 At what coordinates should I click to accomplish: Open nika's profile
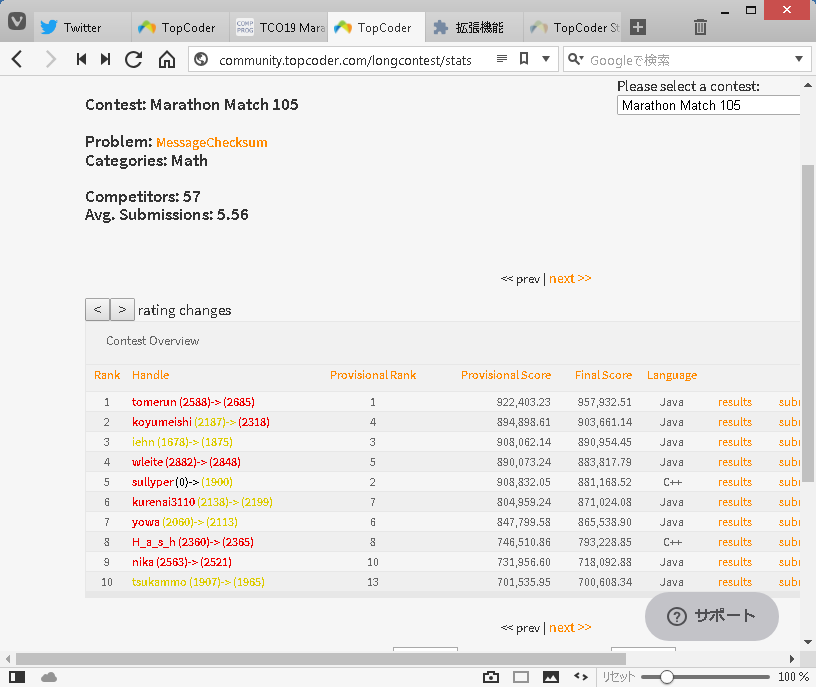143,562
